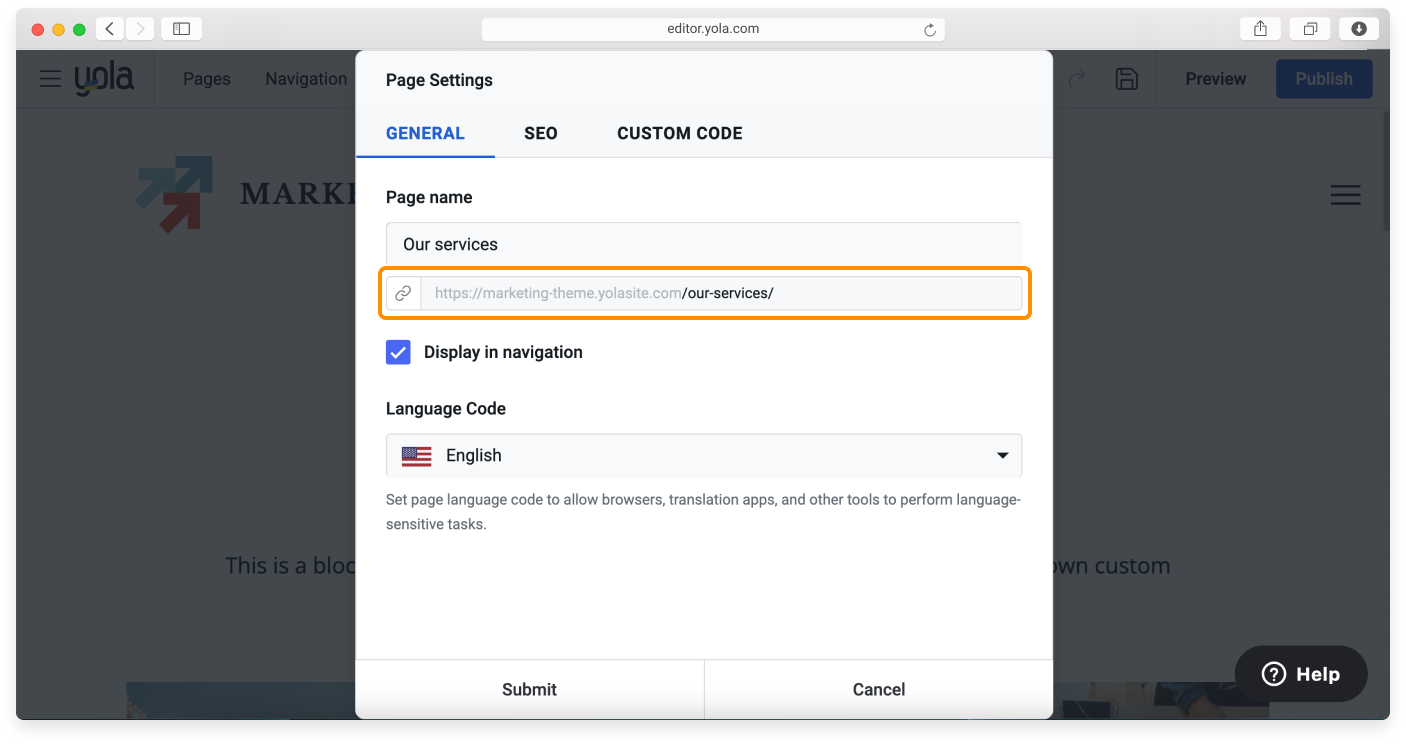The width and height of the screenshot is (1406, 744).
Task: Uncheck Display in navigation
Action: tap(398, 352)
